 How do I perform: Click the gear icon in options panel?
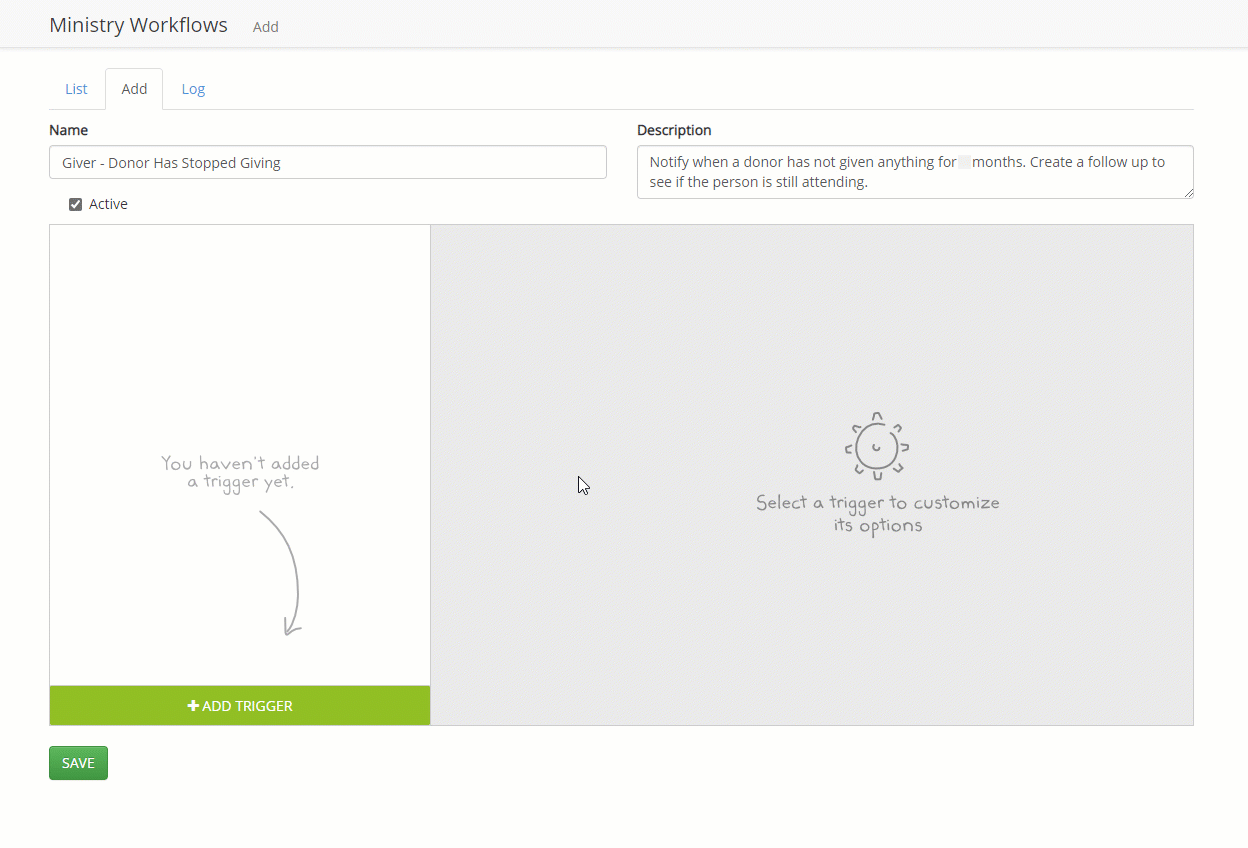click(877, 446)
